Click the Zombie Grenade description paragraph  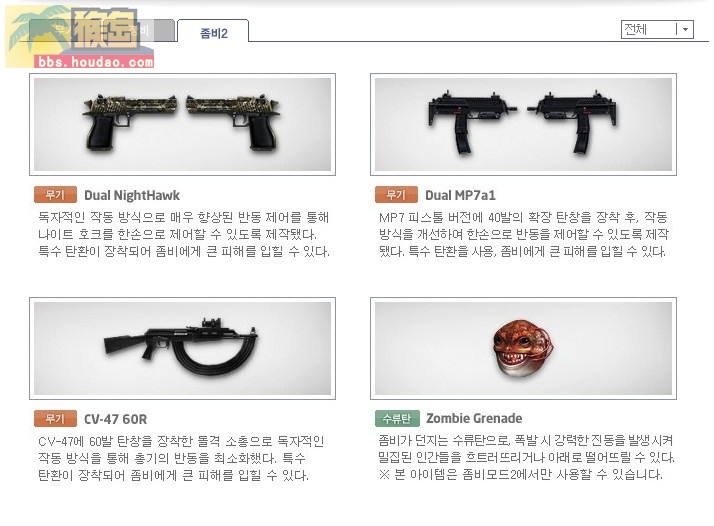(526, 458)
